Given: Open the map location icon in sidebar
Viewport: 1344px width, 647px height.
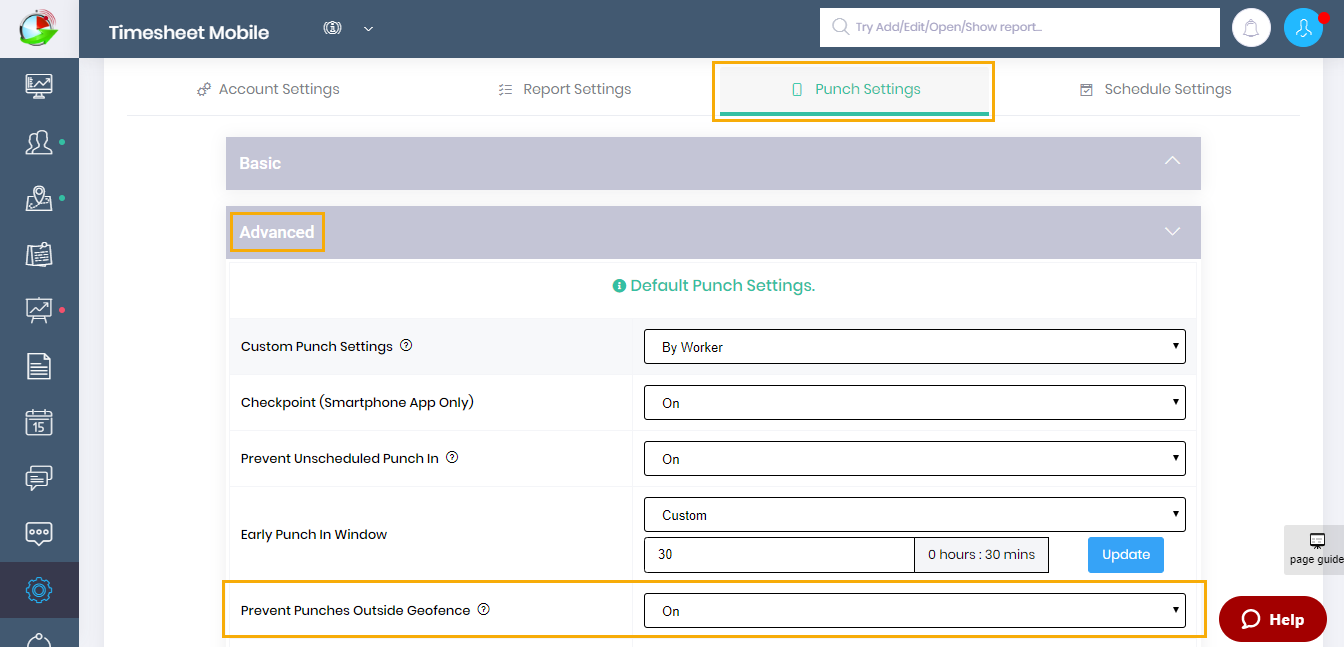Looking at the screenshot, I should [39, 198].
